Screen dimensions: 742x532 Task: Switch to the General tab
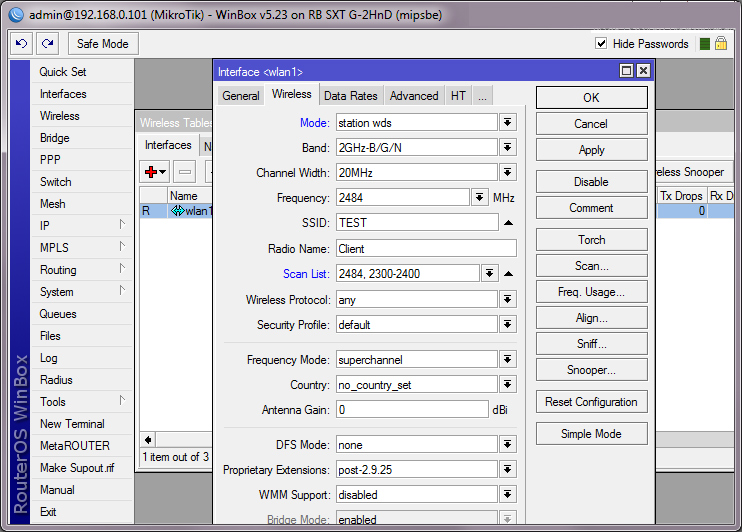[x=241, y=96]
